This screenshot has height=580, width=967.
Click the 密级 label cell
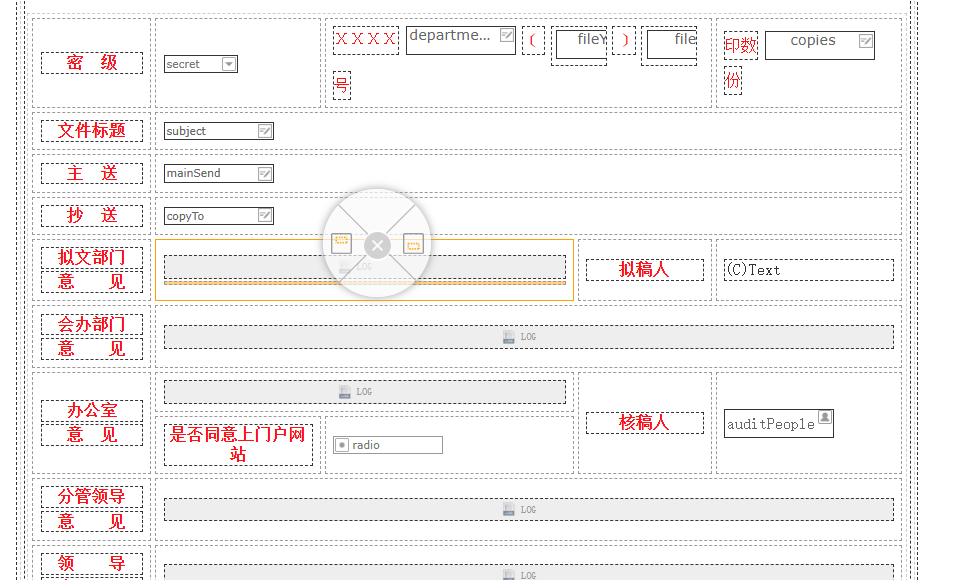(x=92, y=63)
